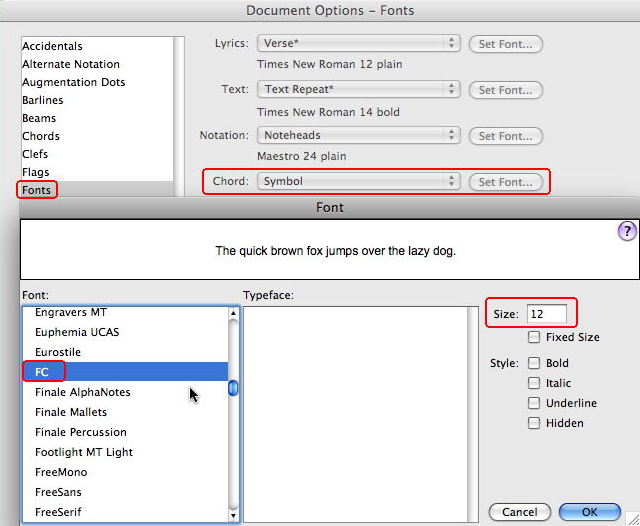Click the font list scrollbar thumb
640x526 pixels.
point(233,389)
